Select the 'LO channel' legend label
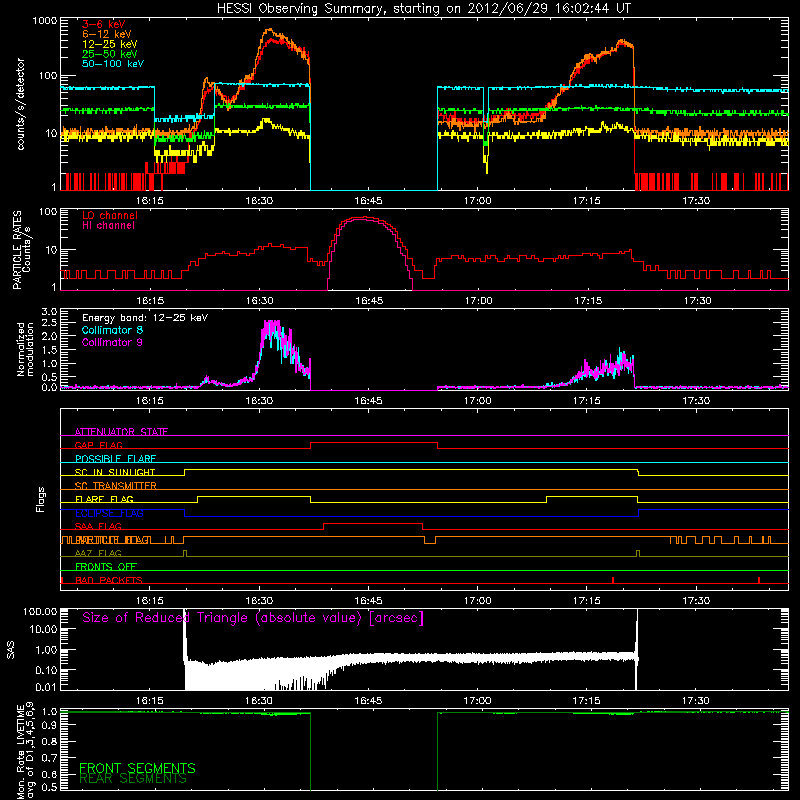Image resolution: width=800 pixels, height=800 pixels. tap(110, 215)
